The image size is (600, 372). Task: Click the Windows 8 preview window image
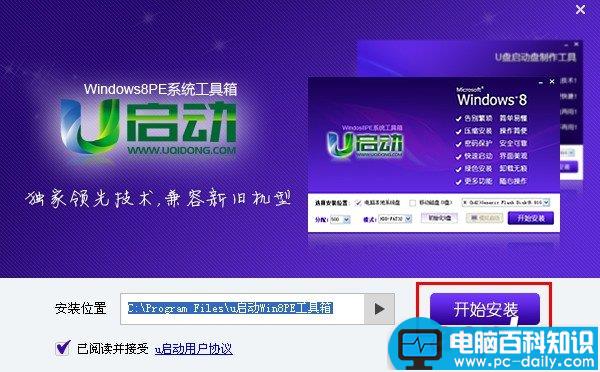click(x=434, y=155)
